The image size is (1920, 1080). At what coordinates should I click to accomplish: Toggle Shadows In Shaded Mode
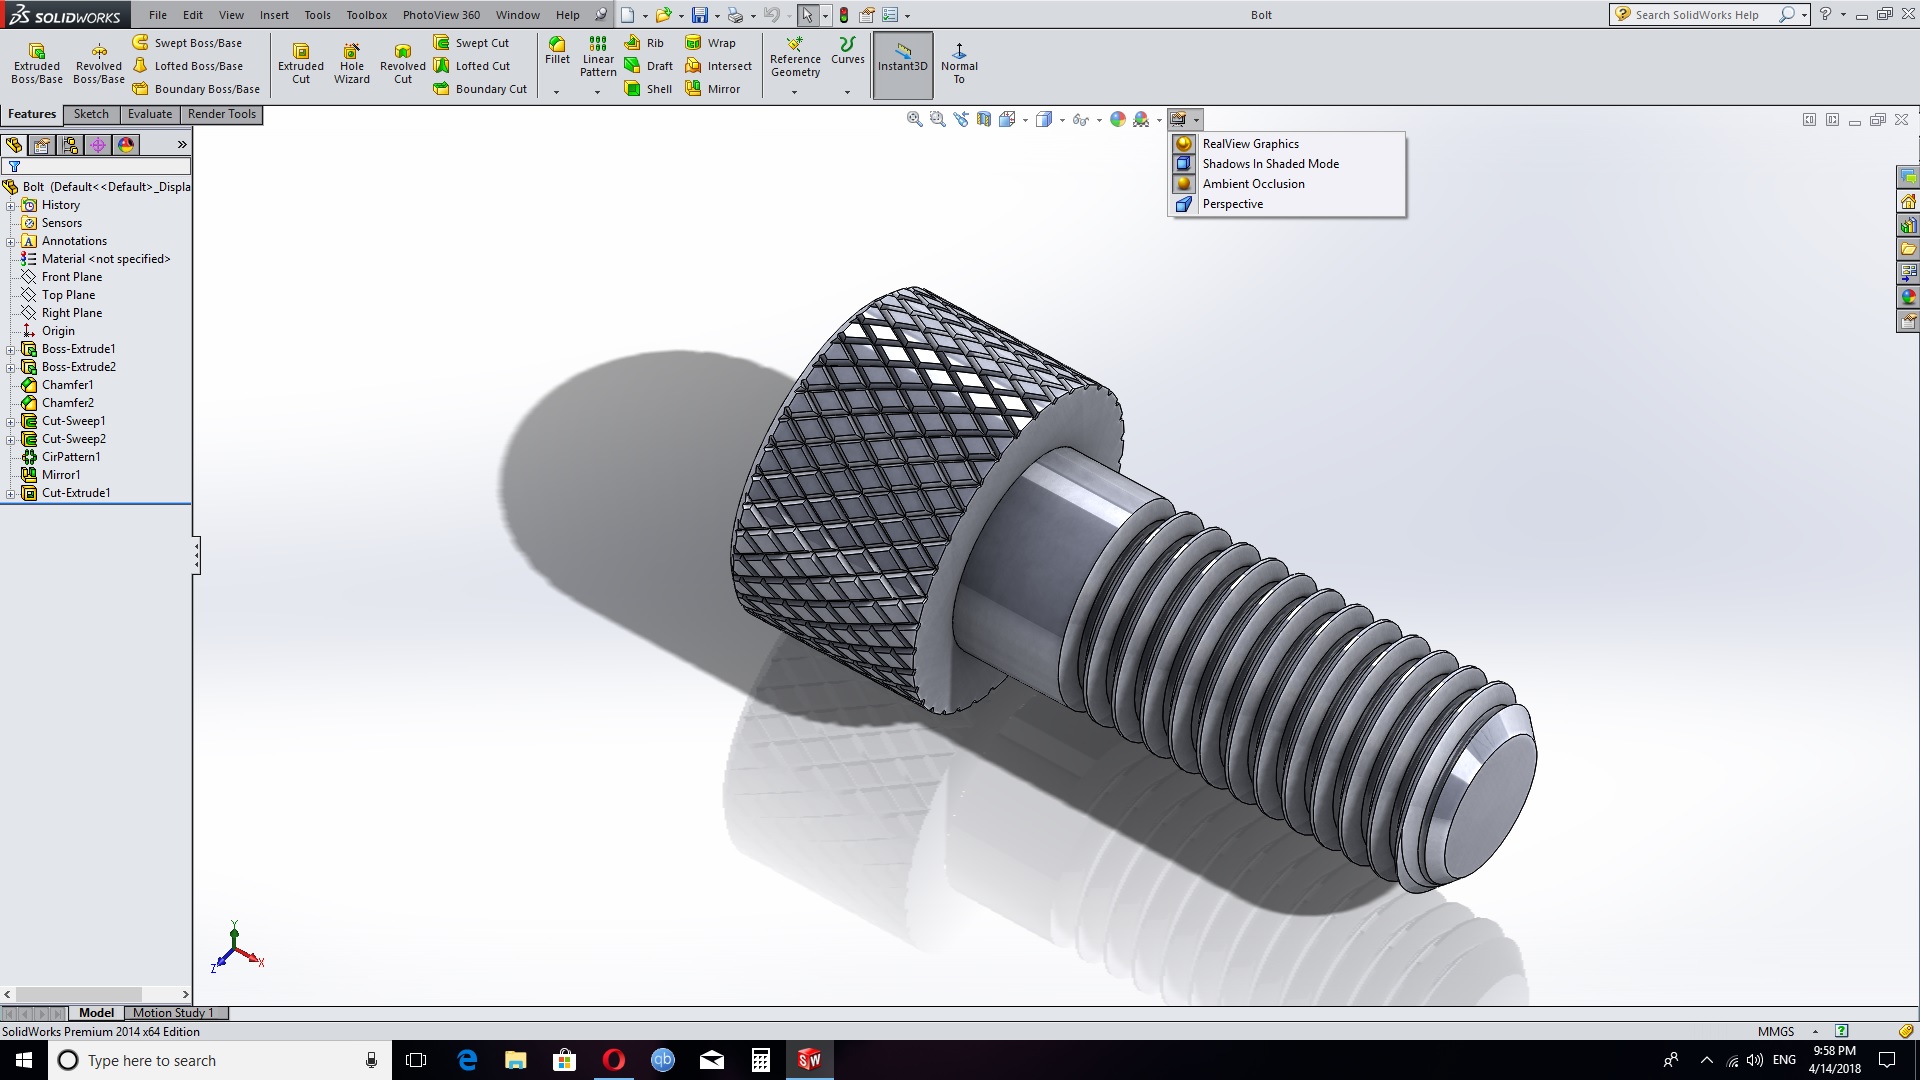(x=1270, y=164)
